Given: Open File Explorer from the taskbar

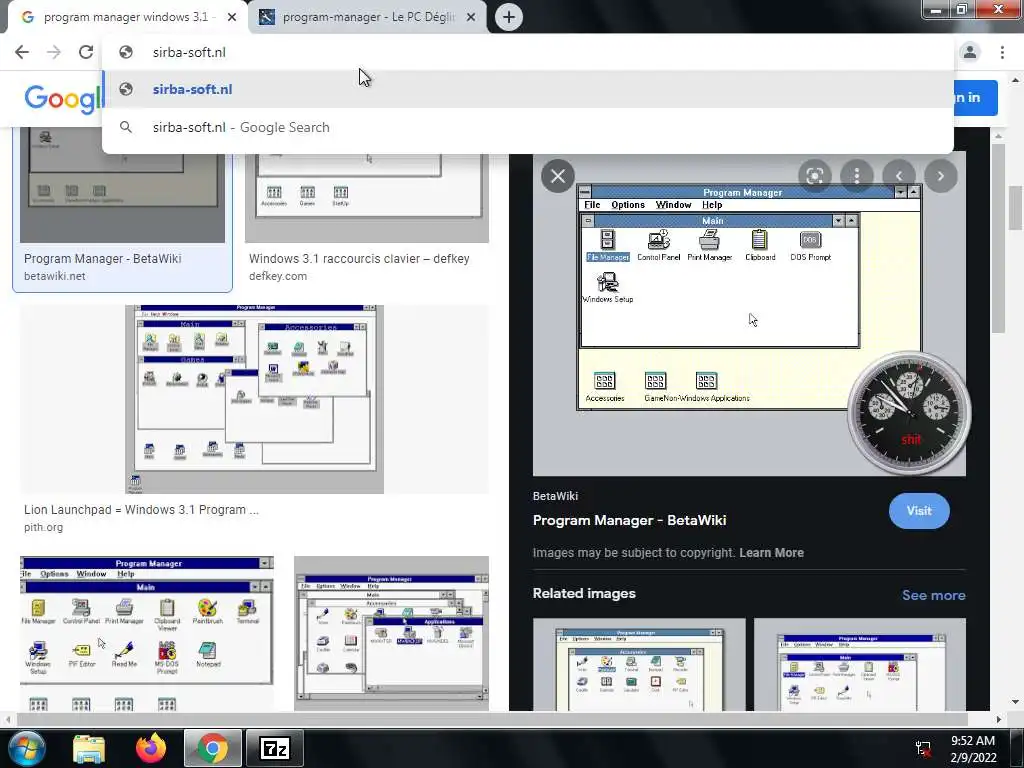Looking at the screenshot, I should (x=89, y=748).
